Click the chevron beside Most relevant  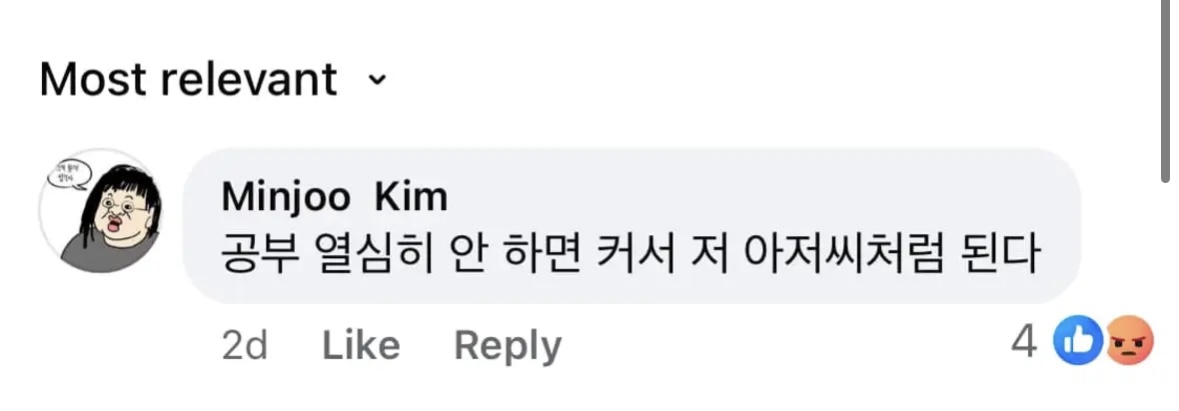coord(377,79)
